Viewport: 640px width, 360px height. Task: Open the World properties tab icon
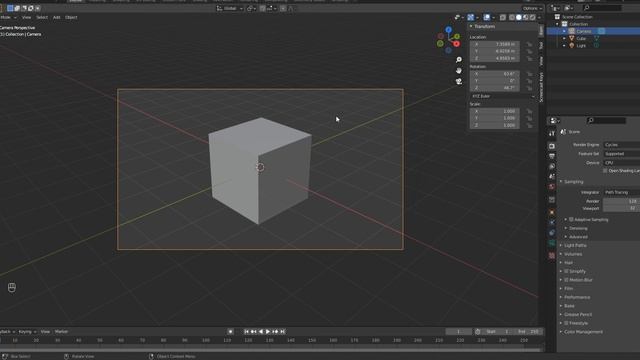[x=552, y=187]
